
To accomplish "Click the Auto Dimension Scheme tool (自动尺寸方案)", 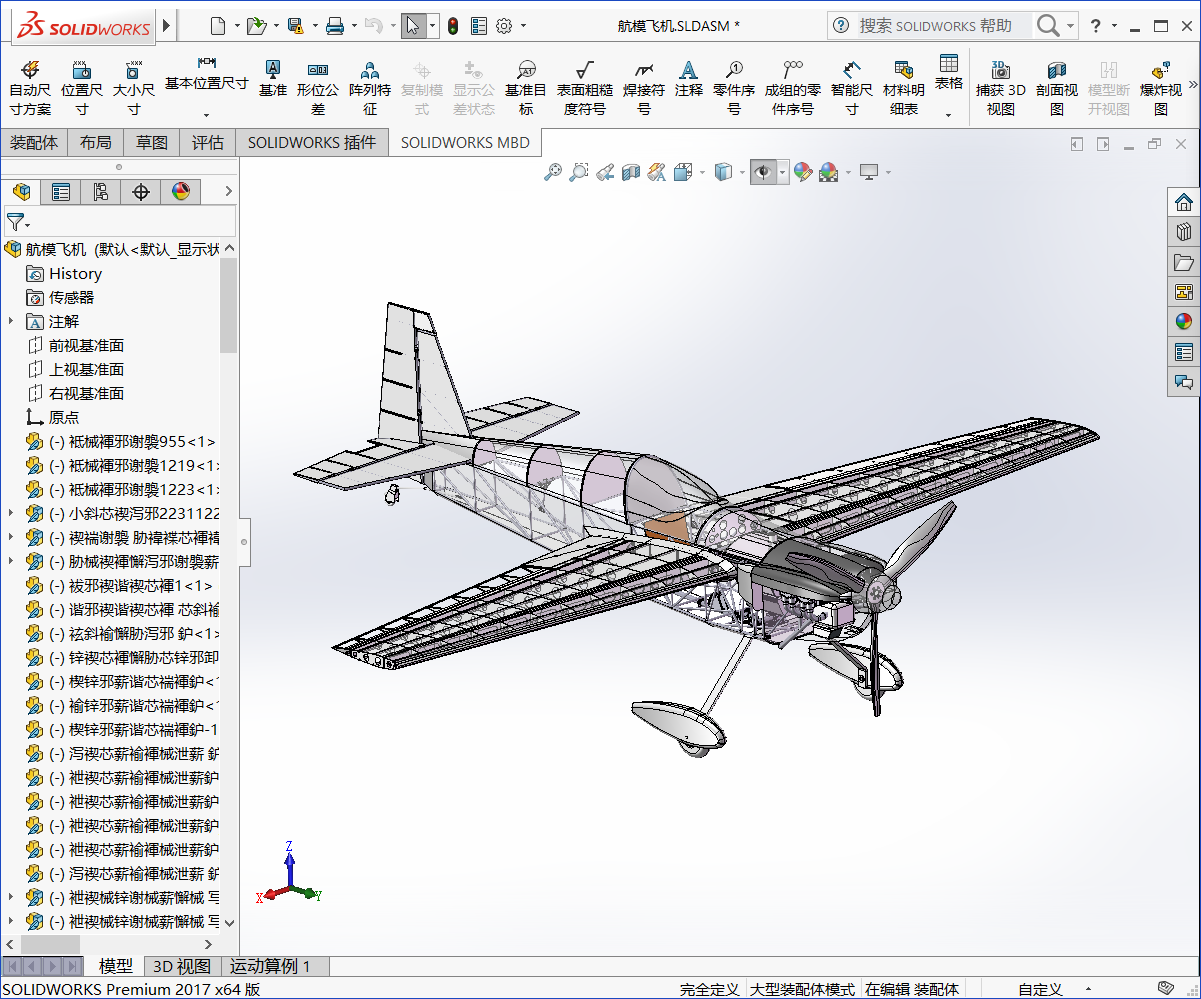I will click(x=30, y=88).
